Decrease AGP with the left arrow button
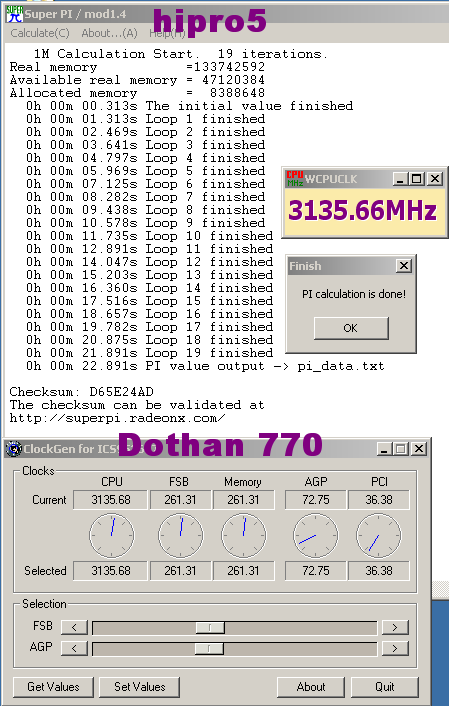The height and width of the screenshot is (706, 449). pos(74,648)
